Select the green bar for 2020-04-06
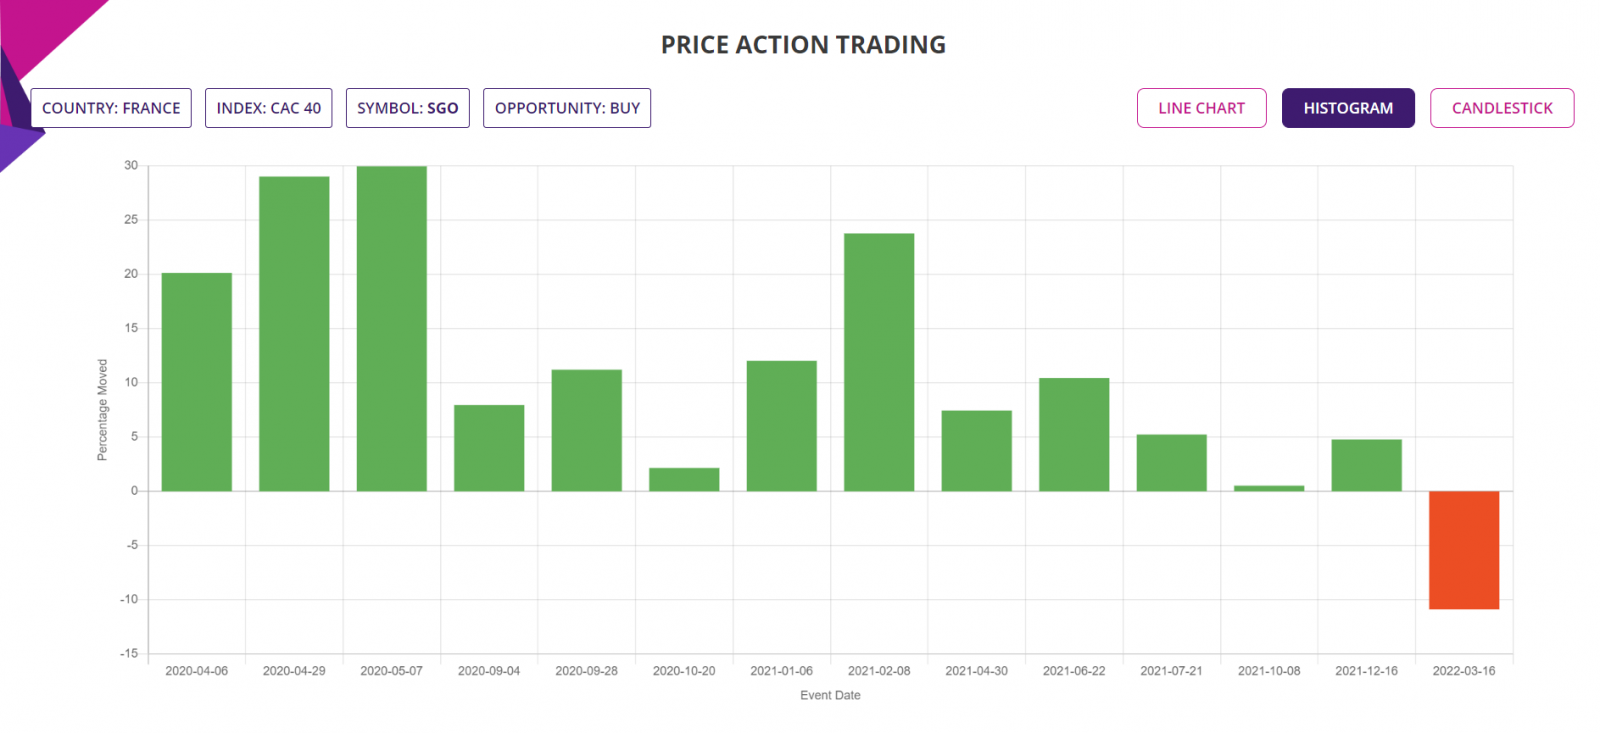Image resolution: width=1600 pixels, height=733 pixels. pyautogui.click(x=197, y=382)
